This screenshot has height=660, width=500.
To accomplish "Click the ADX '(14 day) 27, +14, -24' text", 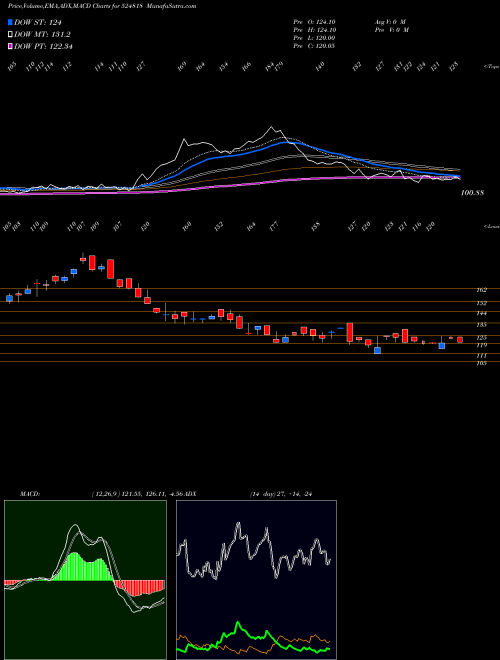I will [281, 494].
